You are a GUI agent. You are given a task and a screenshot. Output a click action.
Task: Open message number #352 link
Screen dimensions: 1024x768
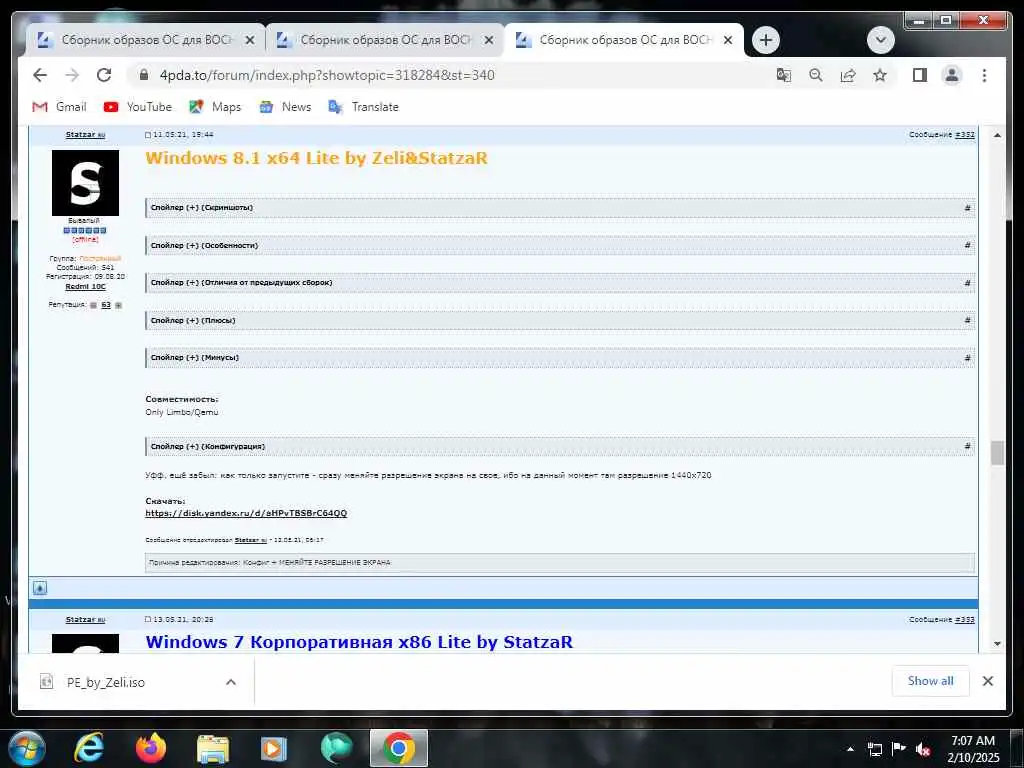pos(965,135)
